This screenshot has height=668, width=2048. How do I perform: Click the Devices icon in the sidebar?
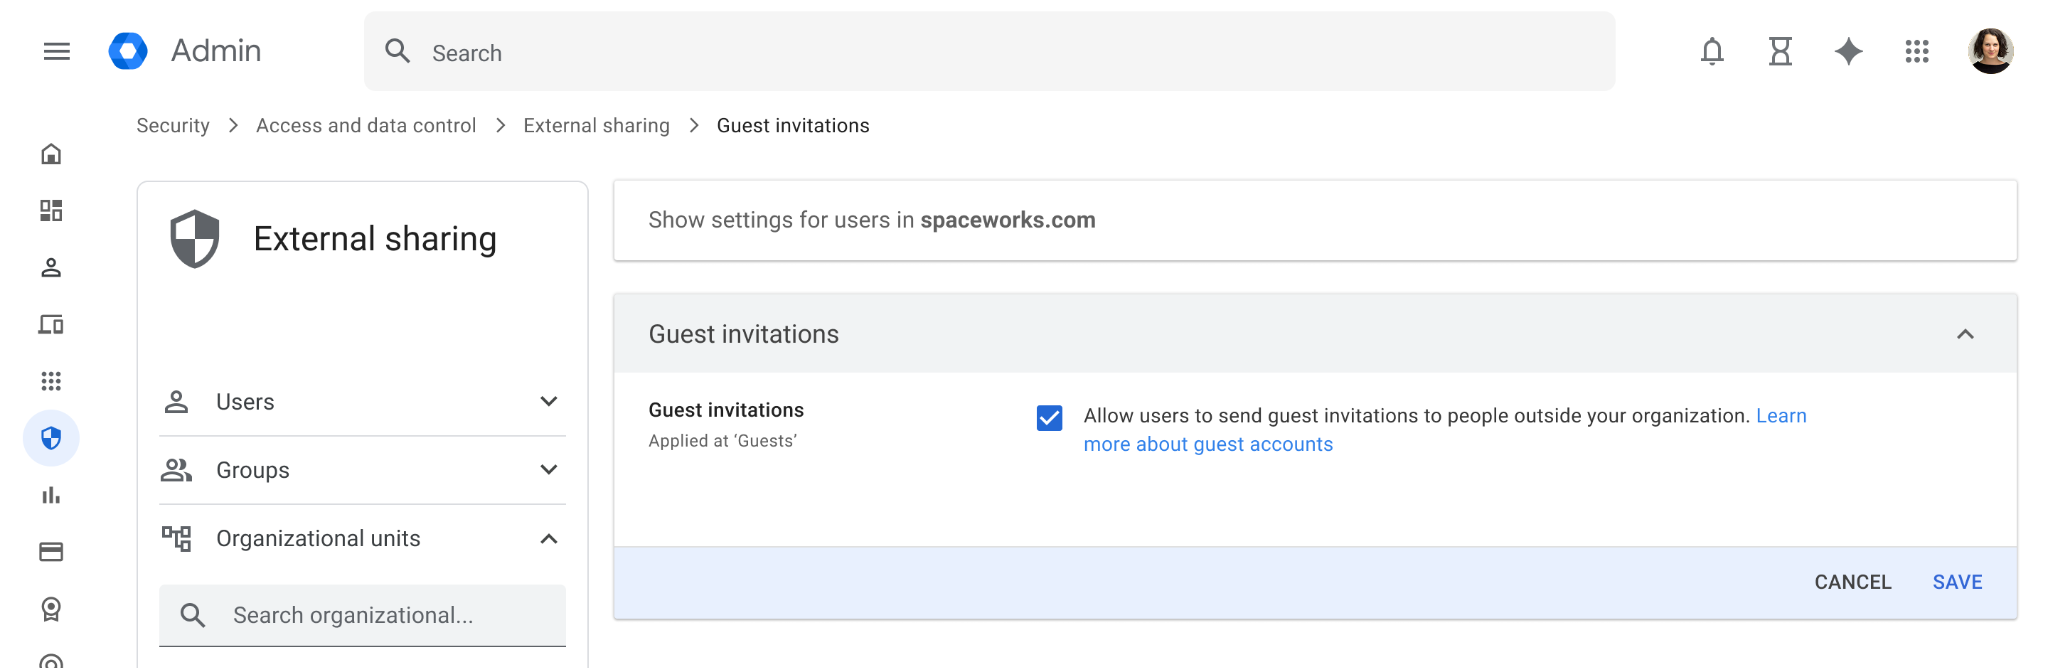tap(51, 324)
